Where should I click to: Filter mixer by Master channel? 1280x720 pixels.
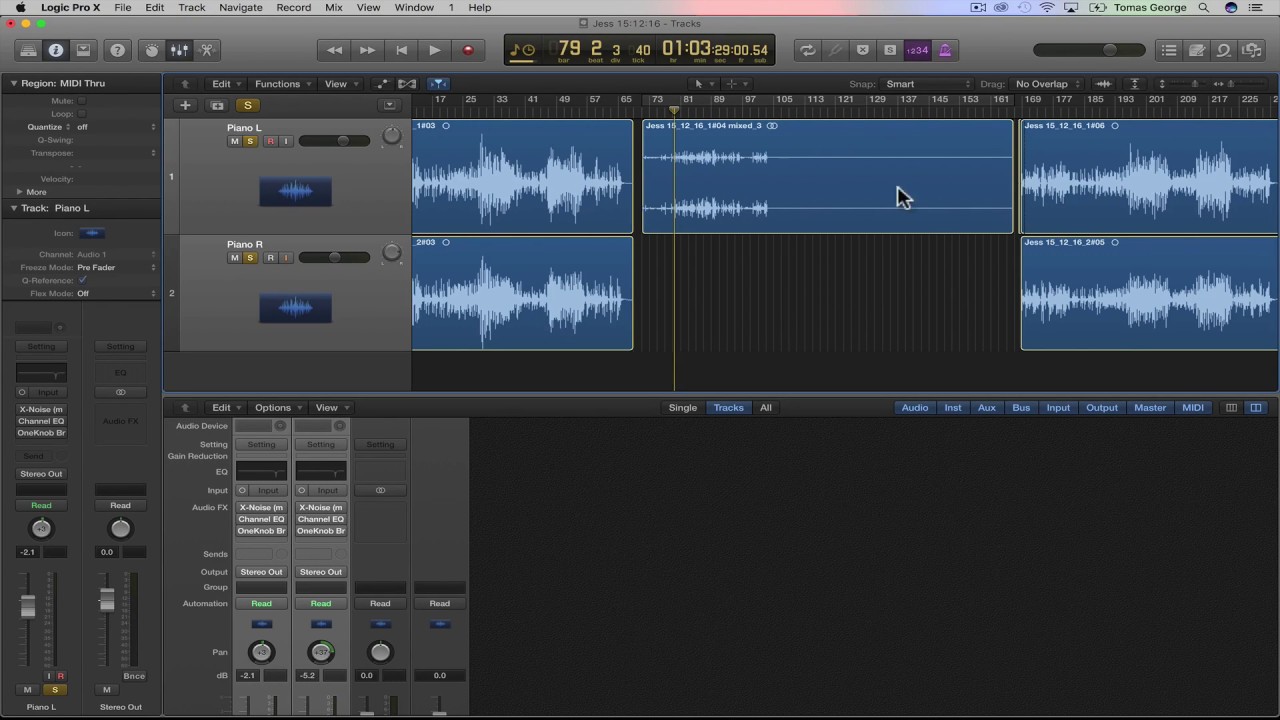coord(1150,408)
